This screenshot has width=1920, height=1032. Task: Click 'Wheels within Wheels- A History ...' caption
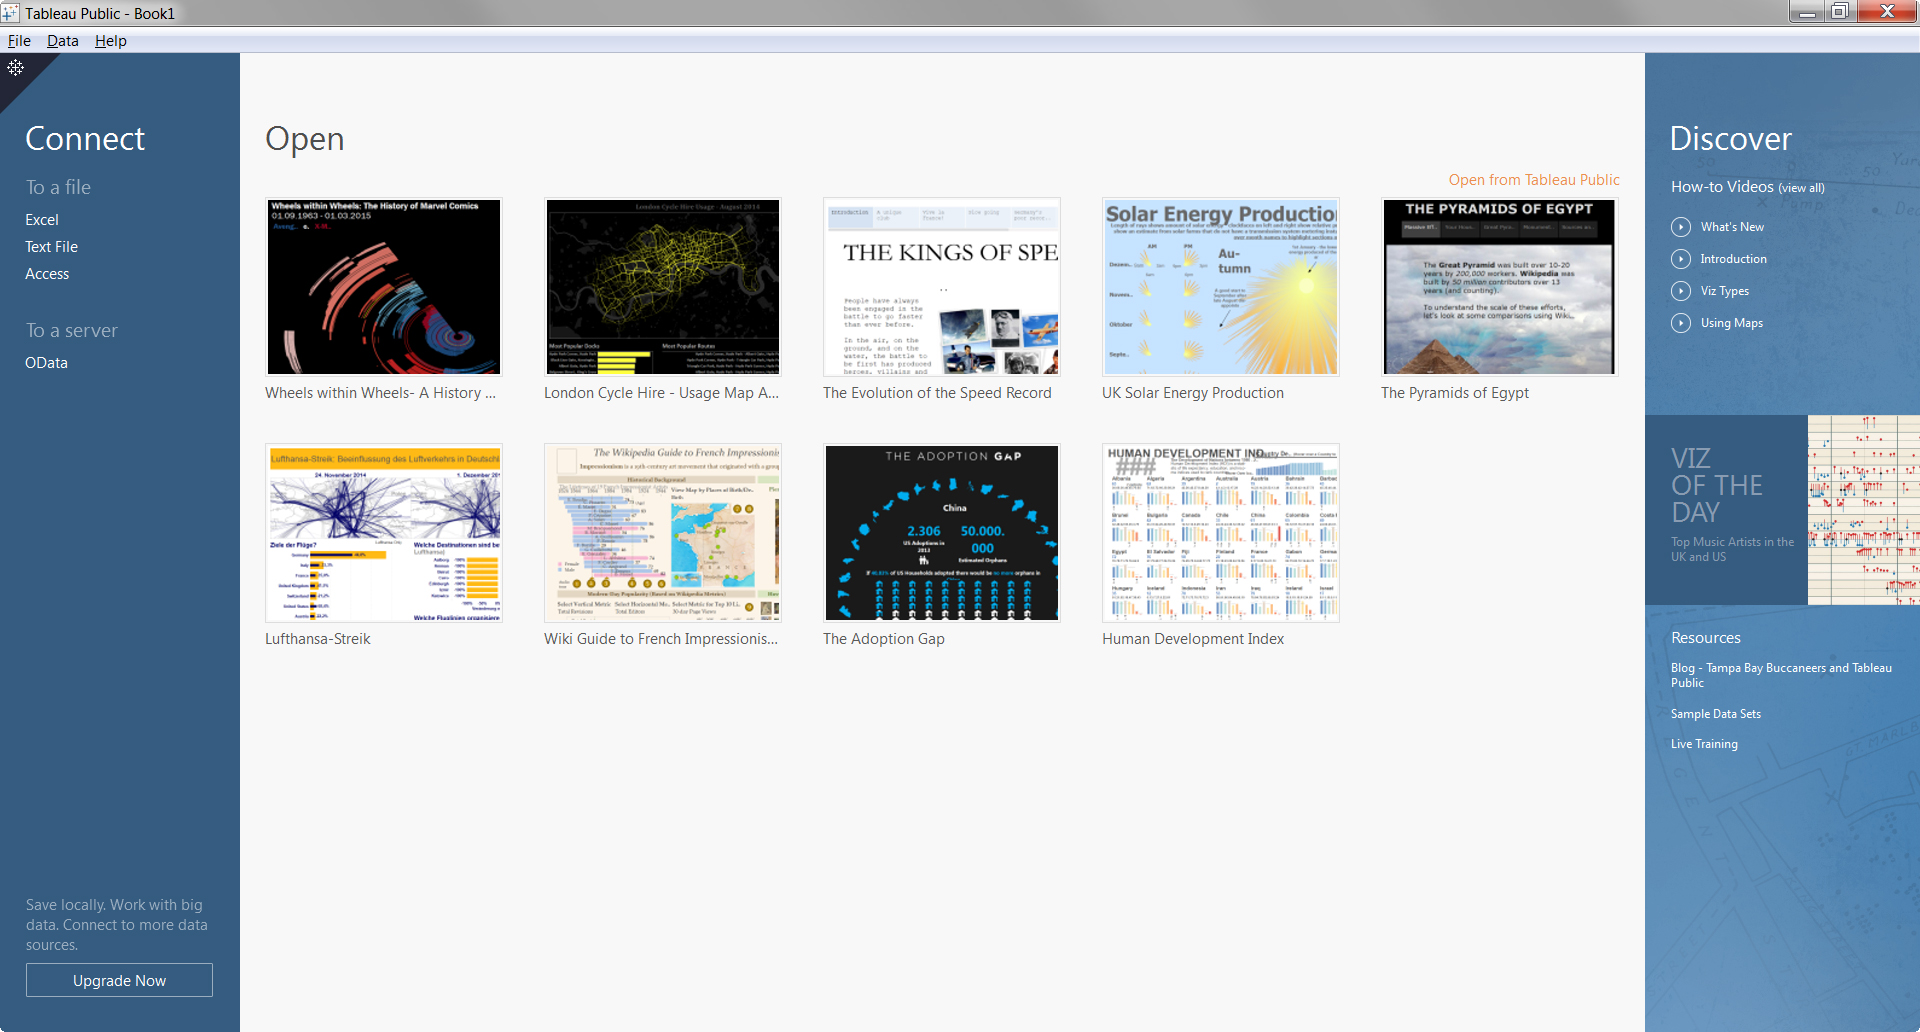point(380,393)
